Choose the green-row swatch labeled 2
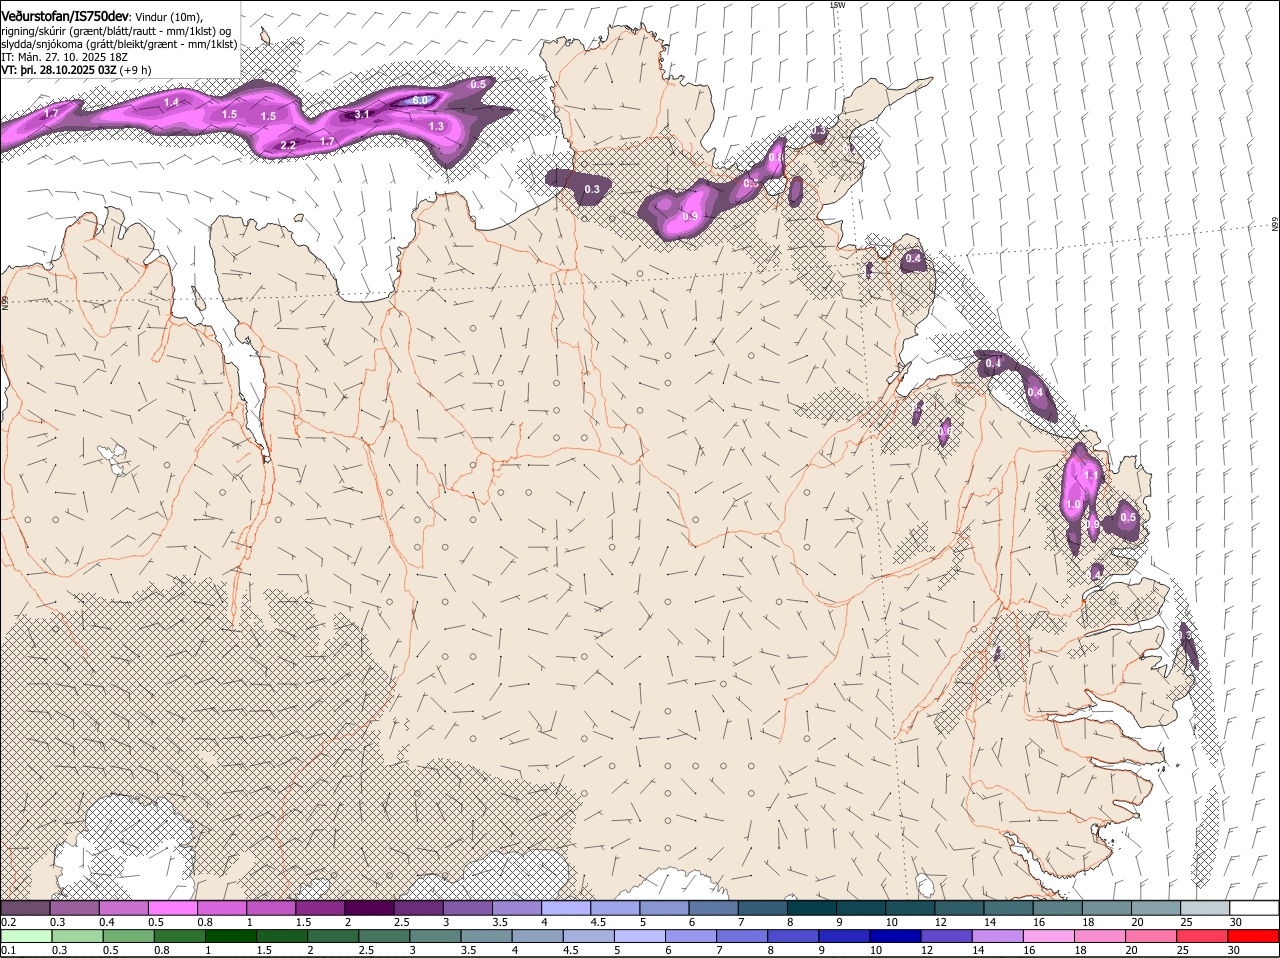Viewport: 1280px width, 958px height. (x=333, y=937)
